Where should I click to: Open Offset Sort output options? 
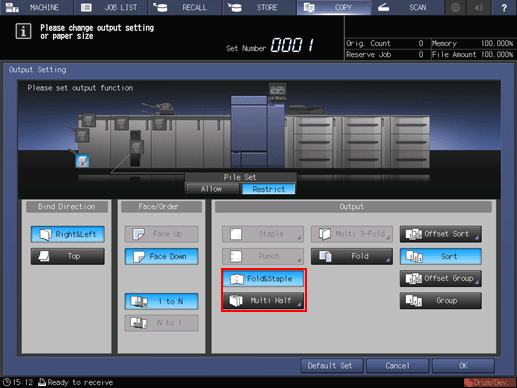tap(441, 234)
